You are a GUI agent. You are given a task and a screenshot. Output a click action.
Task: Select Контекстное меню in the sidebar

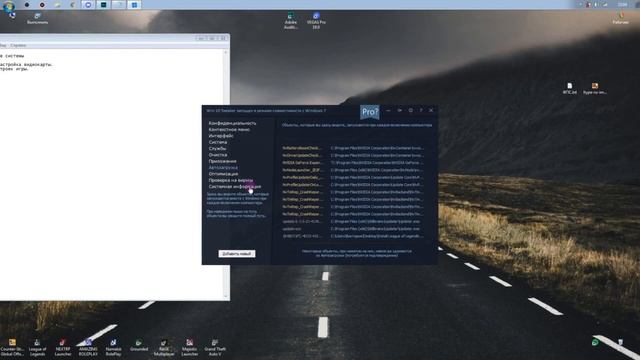tap(229, 129)
